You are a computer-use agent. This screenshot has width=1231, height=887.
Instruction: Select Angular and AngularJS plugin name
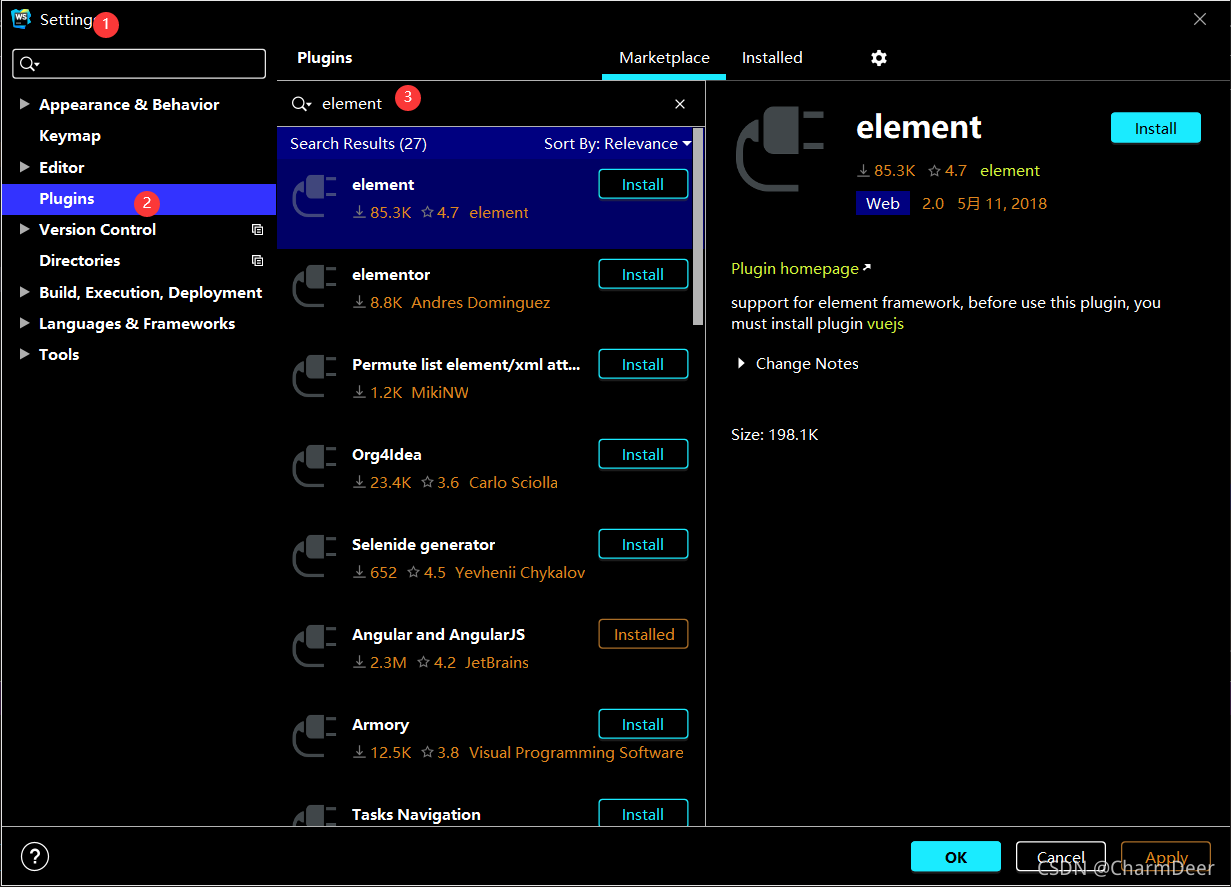(438, 634)
